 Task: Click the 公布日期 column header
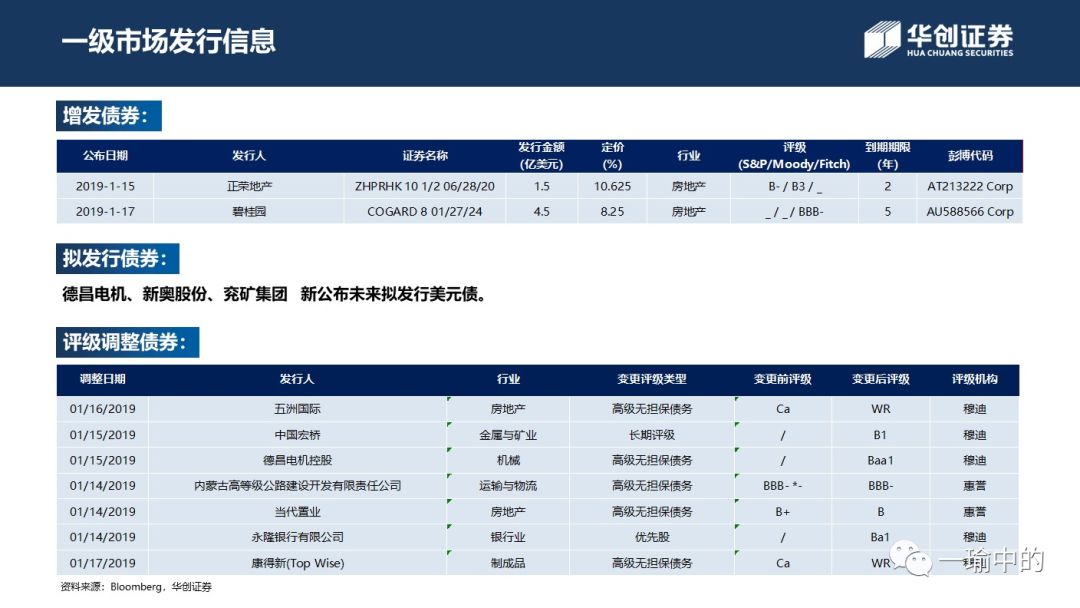coord(105,156)
